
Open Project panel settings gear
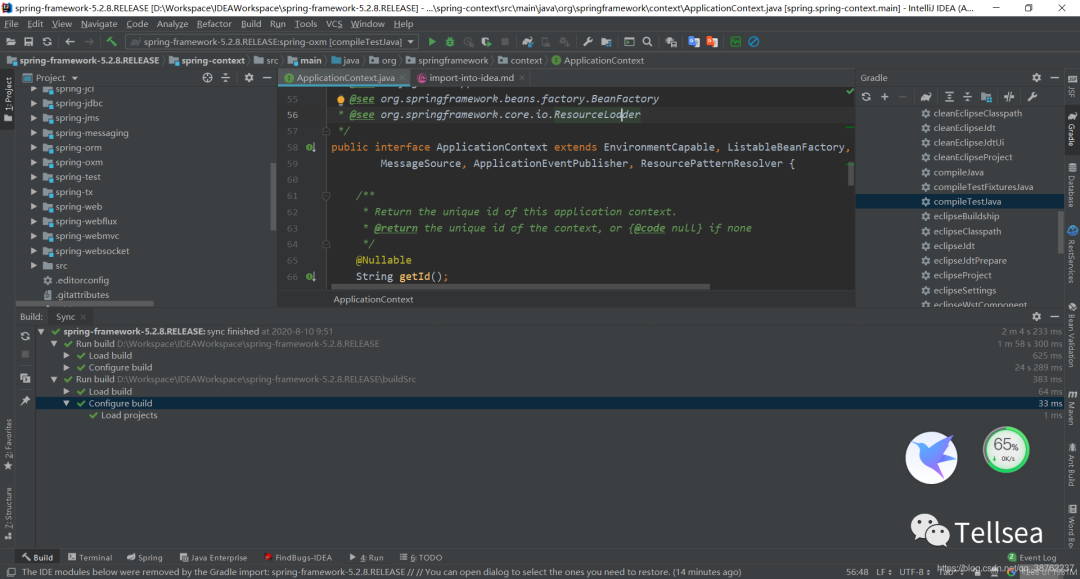coord(248,78)
